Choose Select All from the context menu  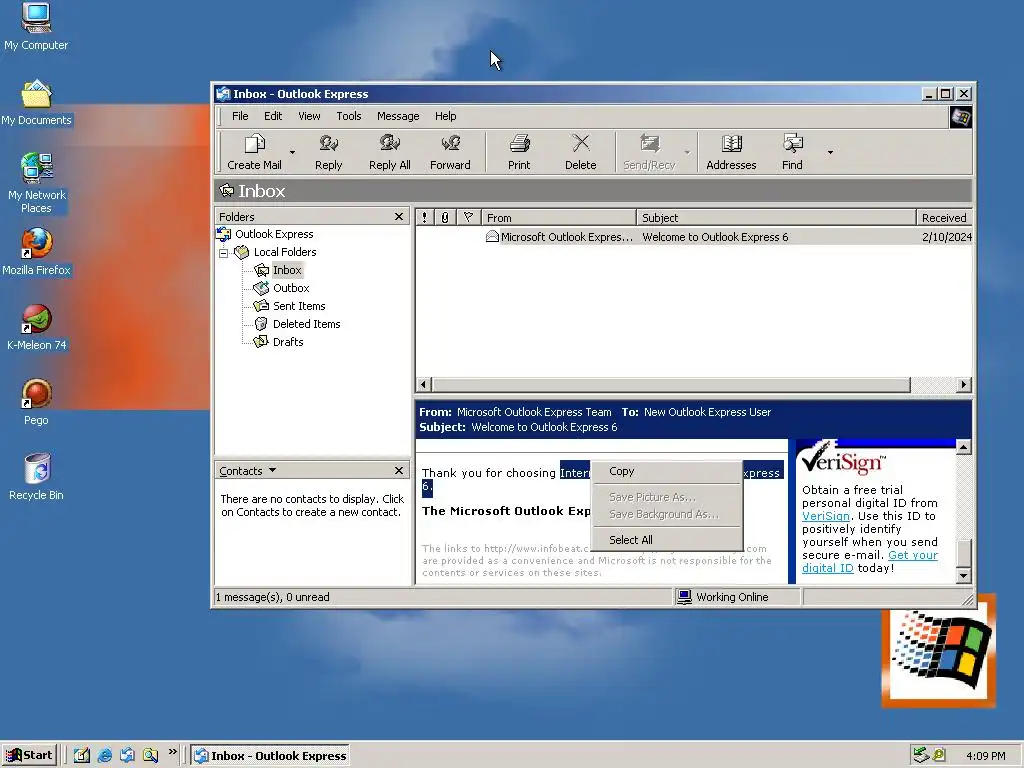666,540
